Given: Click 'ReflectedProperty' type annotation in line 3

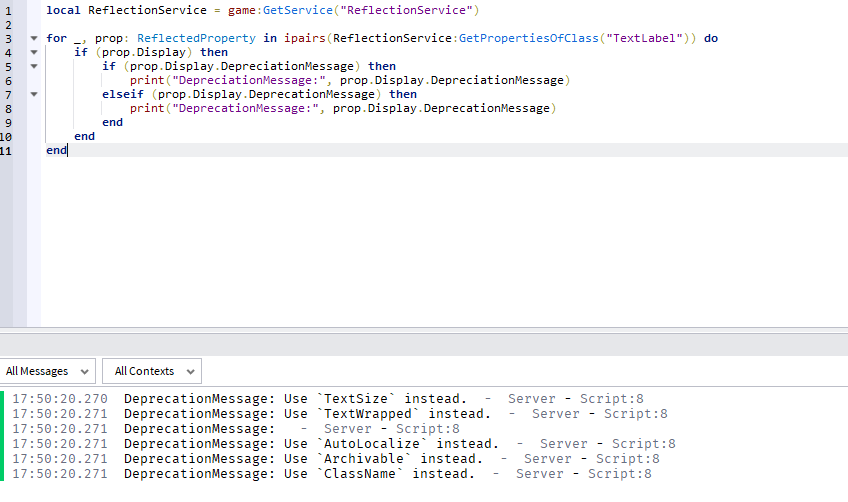Looking at the screenshot, I should [x=196, y=38].
